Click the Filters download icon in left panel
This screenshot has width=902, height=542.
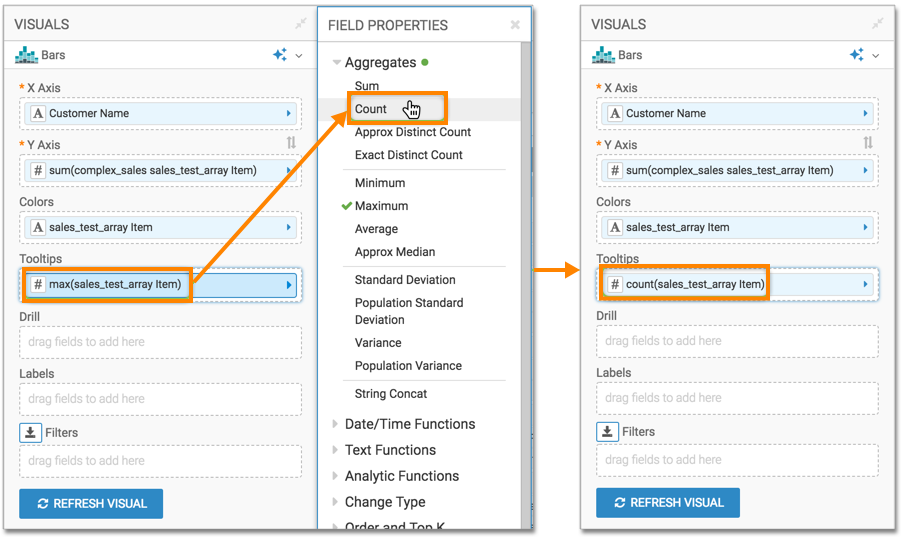pos(30,433)
